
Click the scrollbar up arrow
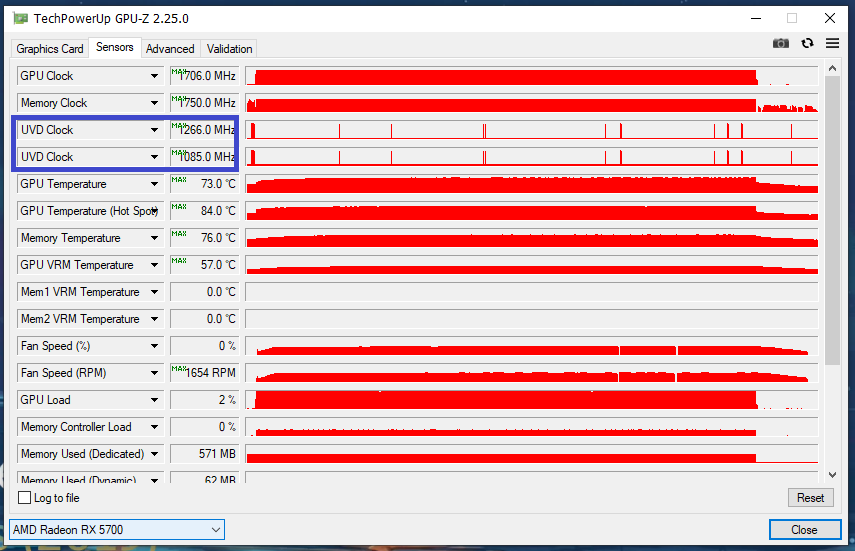coord(832,69)
